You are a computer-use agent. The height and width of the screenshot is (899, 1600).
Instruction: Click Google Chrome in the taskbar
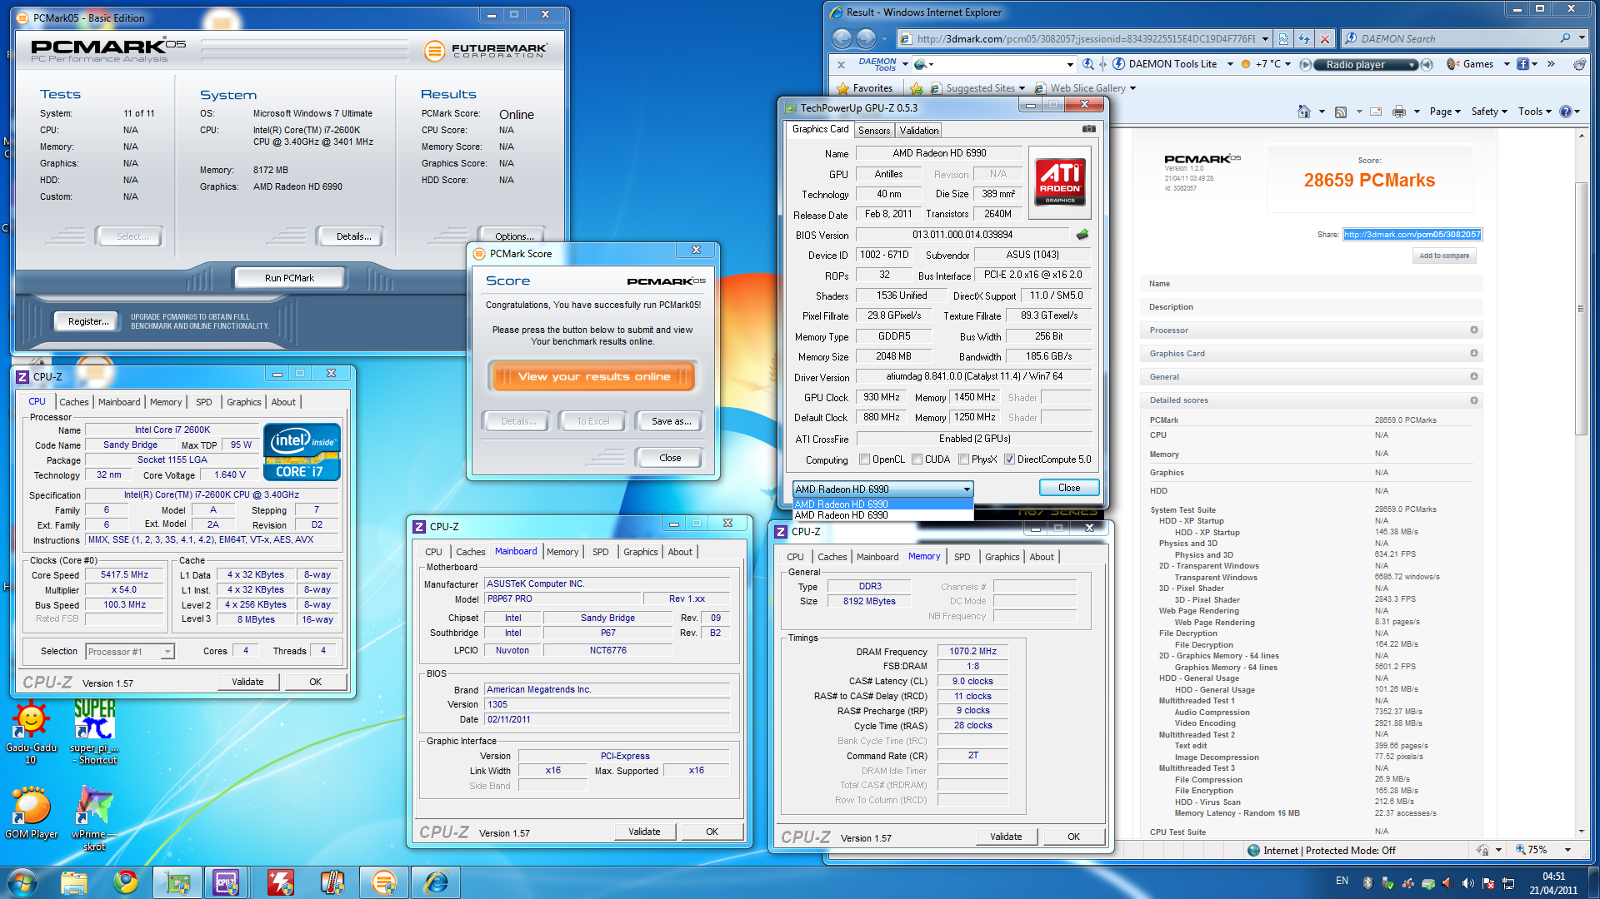pos(126,882)
